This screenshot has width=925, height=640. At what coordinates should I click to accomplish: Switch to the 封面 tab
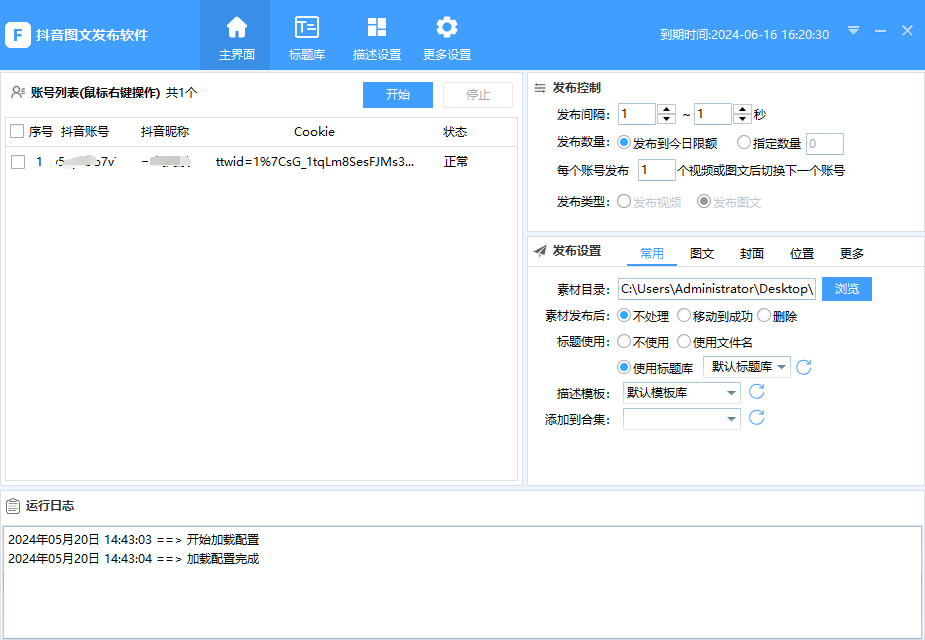(751, 253)
